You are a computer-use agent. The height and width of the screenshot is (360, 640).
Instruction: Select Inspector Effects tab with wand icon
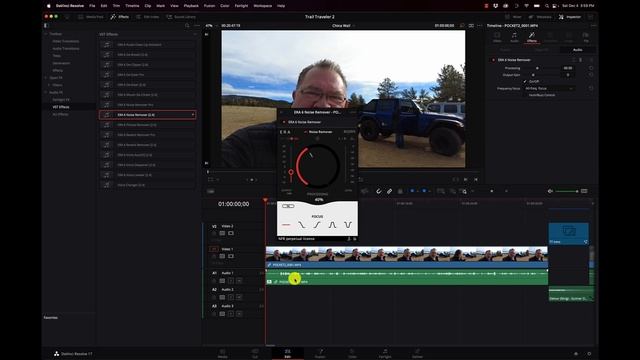(532, 37)
